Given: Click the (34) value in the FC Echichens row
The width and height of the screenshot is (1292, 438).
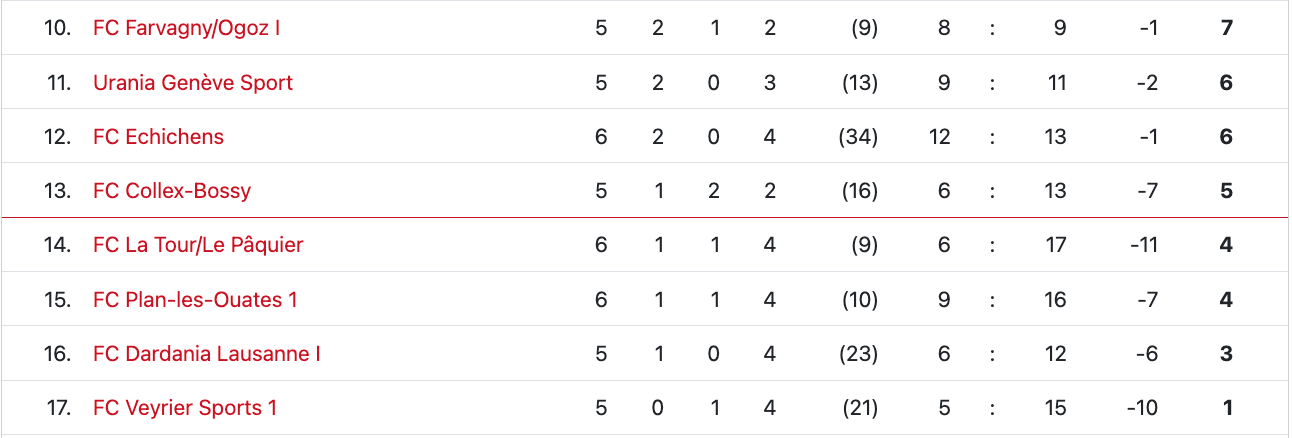Looking at the screenshot, I should point(857,137).
